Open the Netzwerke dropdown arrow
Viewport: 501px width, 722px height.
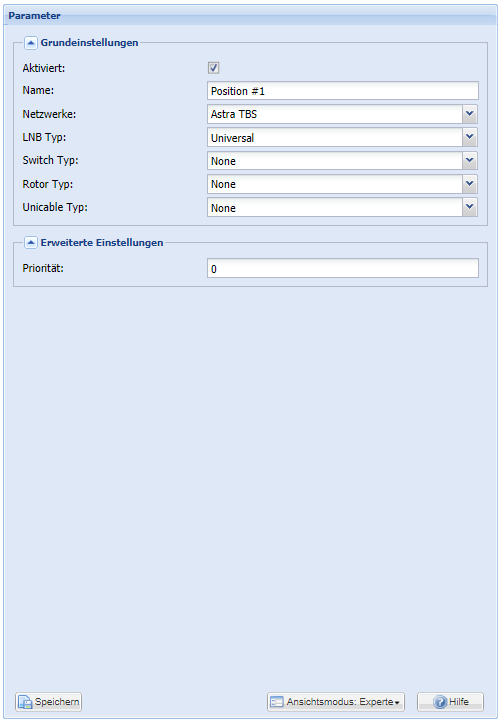click(x=470, y=114)
